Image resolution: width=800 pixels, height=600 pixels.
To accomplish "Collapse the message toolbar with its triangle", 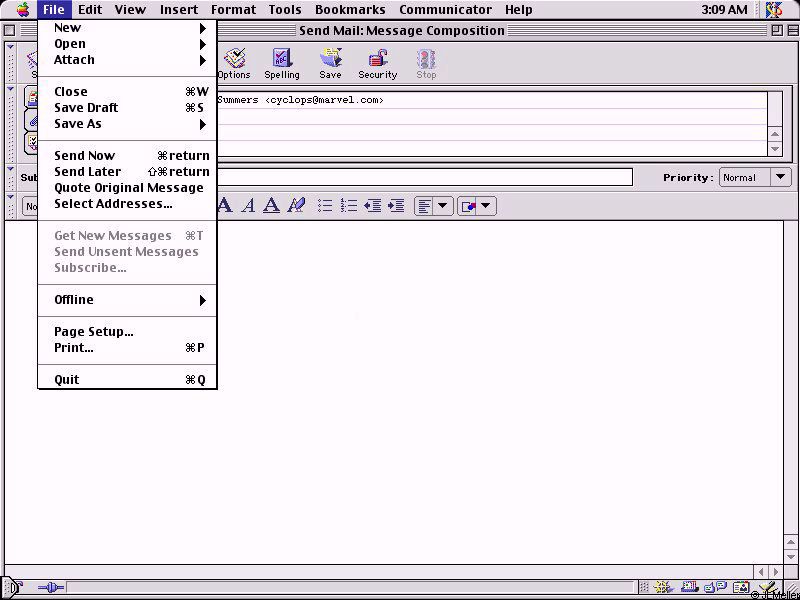I will tap(11, 47).
